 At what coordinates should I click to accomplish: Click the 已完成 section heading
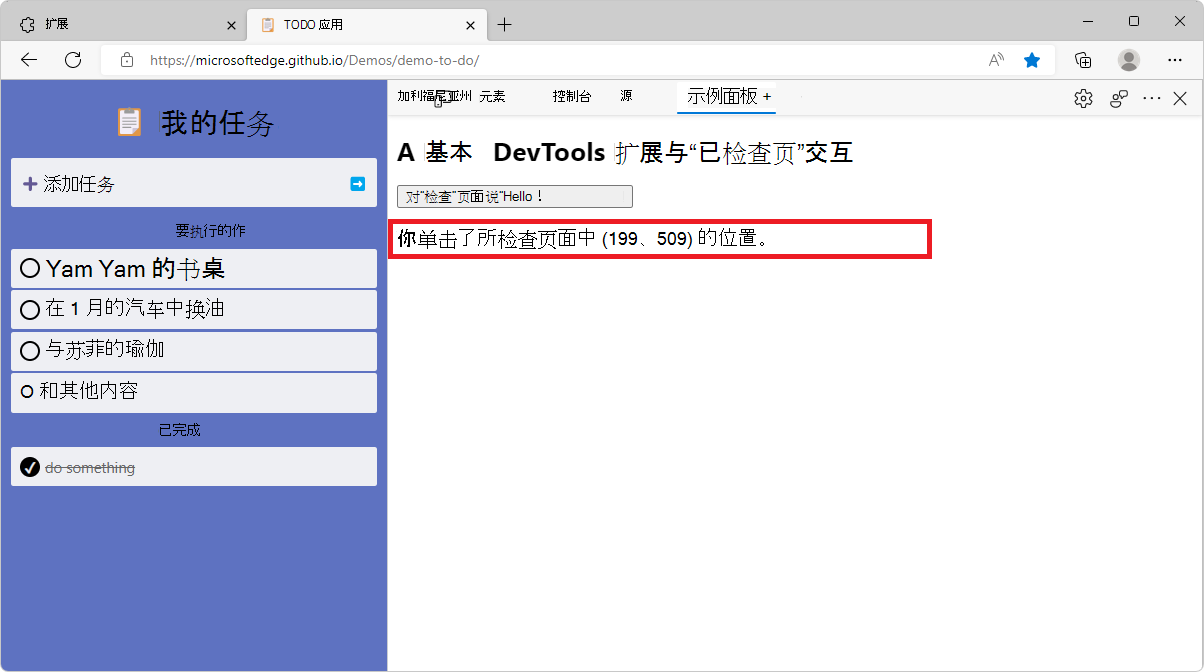click(180, 430)
